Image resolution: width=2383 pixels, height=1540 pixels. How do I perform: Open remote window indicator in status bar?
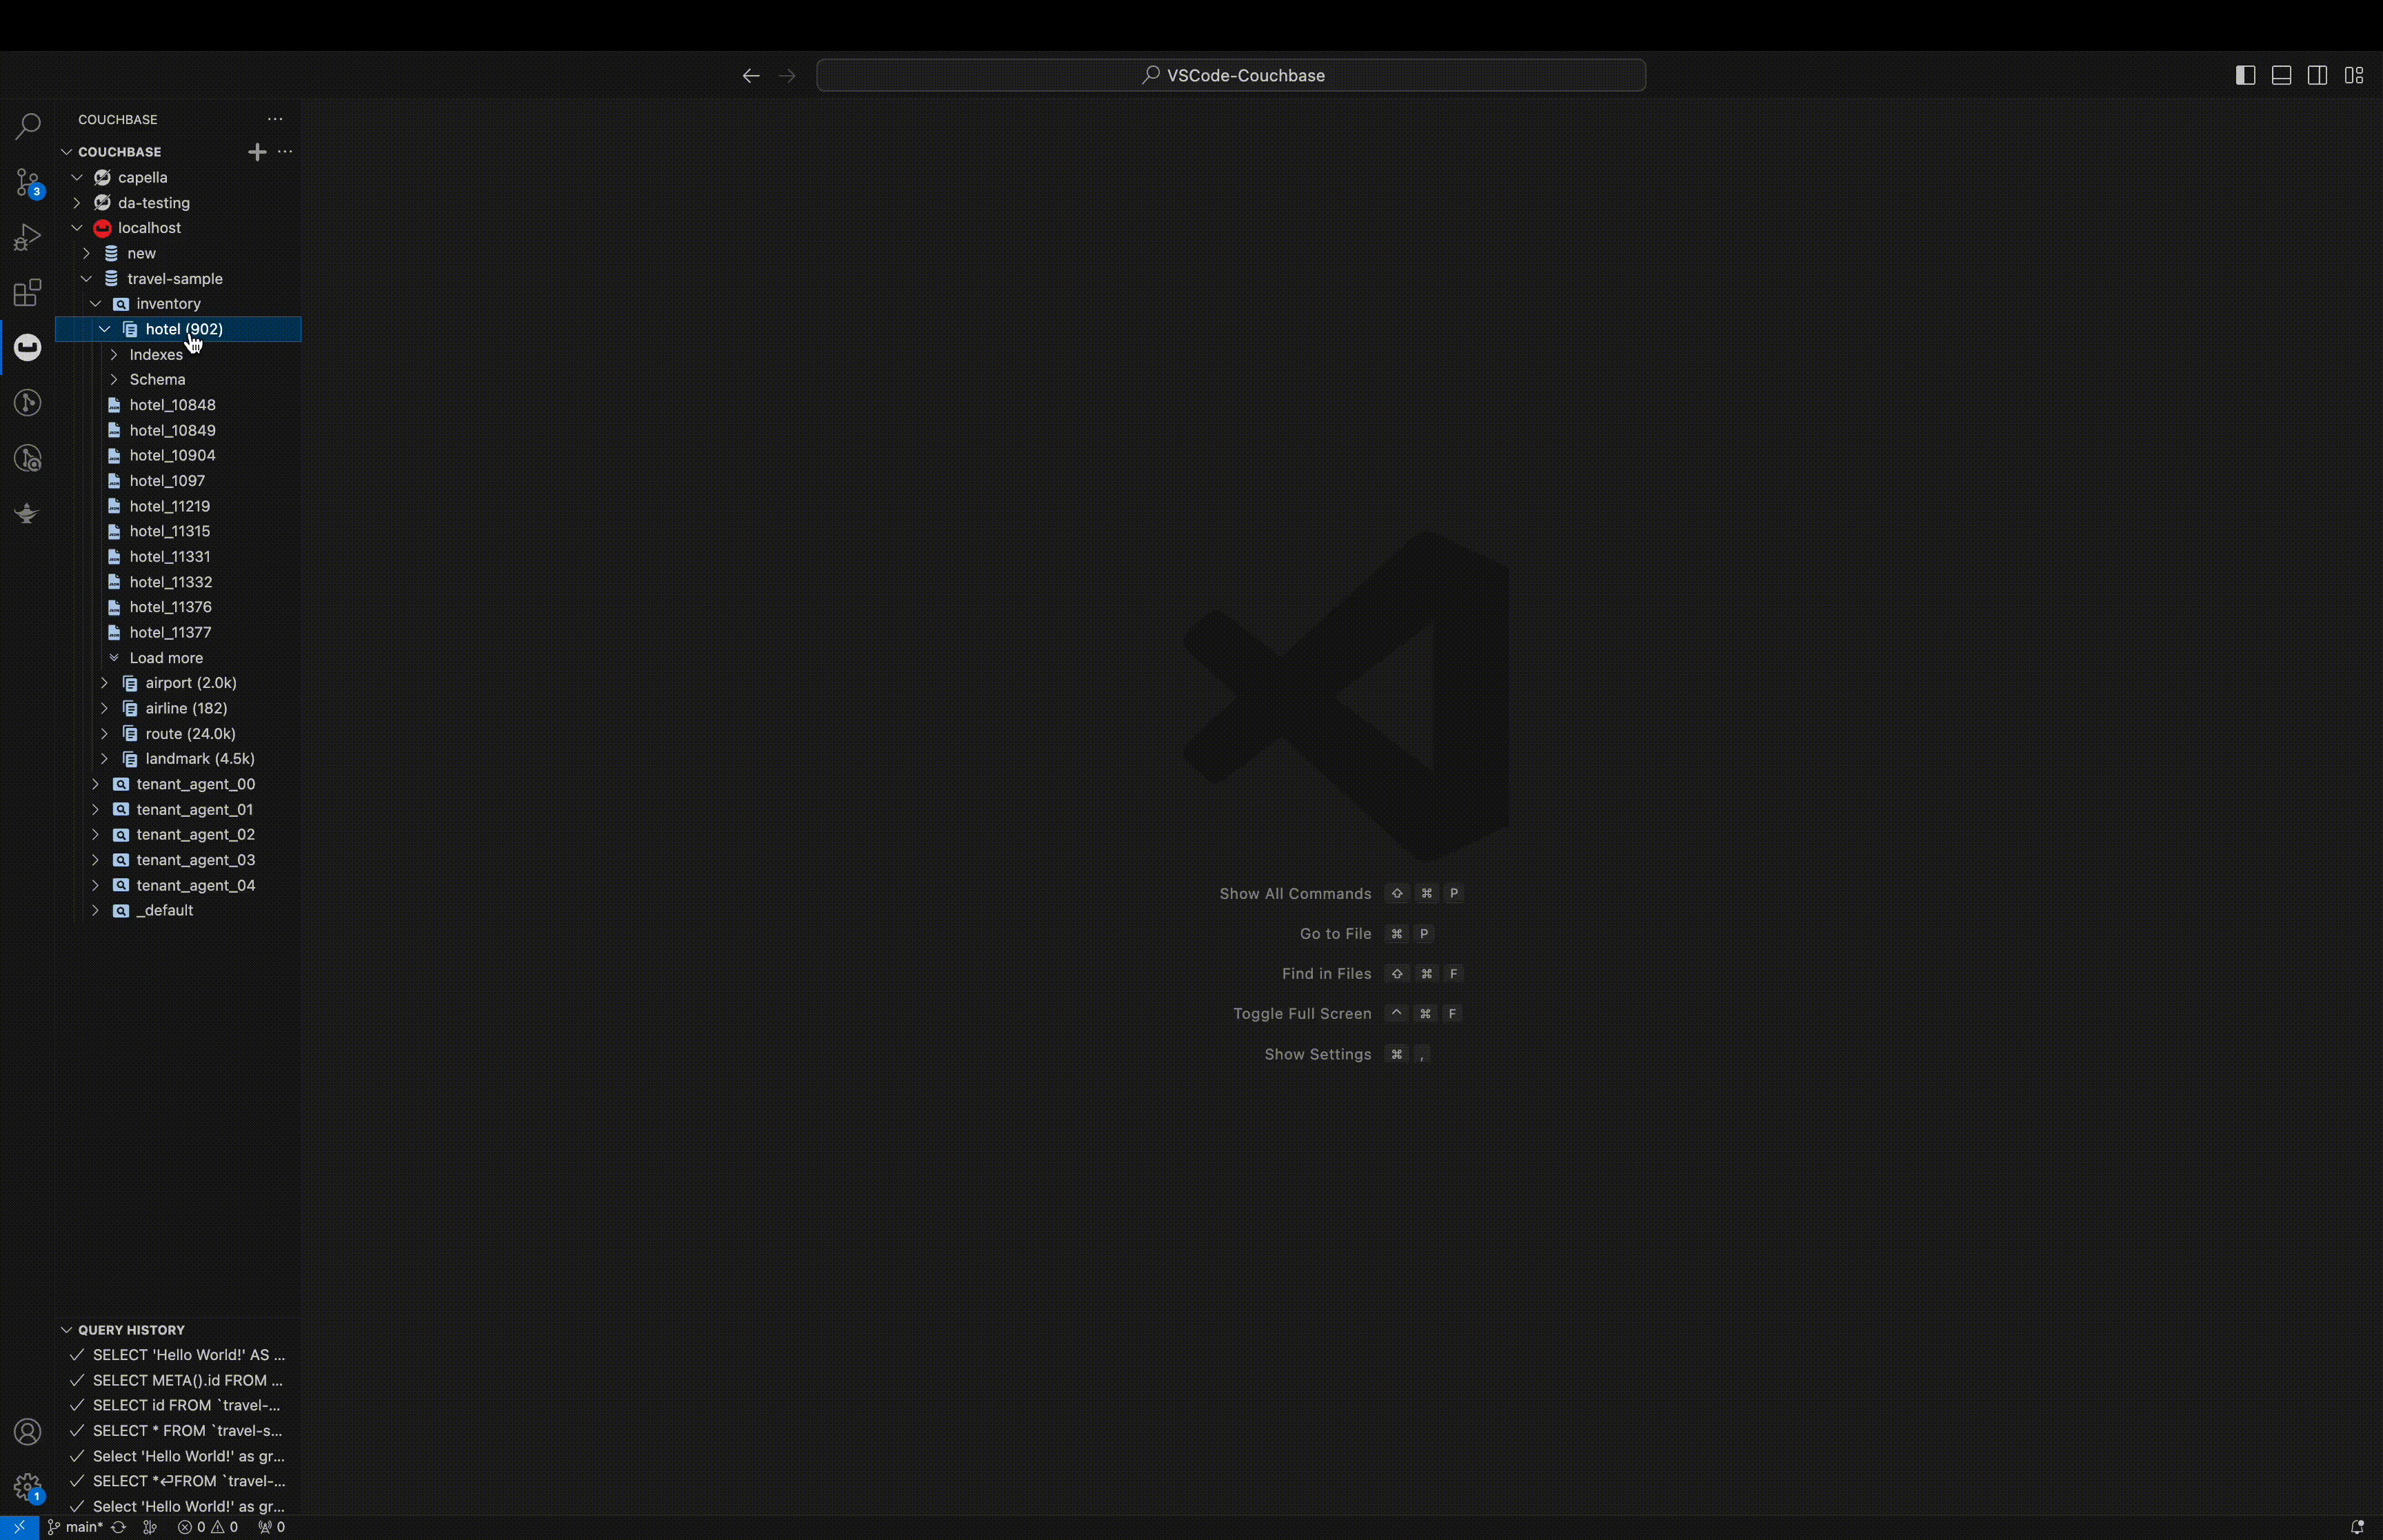point(19,1527)
